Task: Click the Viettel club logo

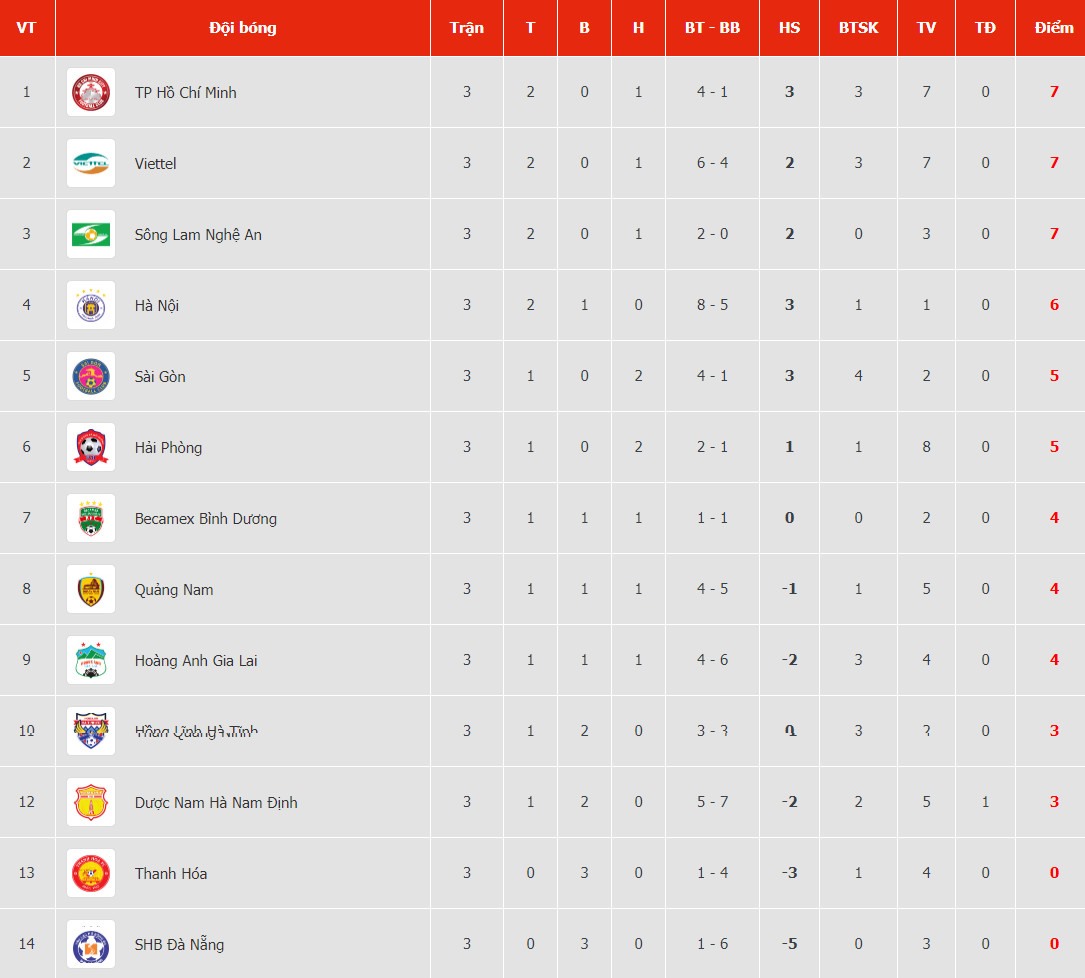Action: coord(91,163)
